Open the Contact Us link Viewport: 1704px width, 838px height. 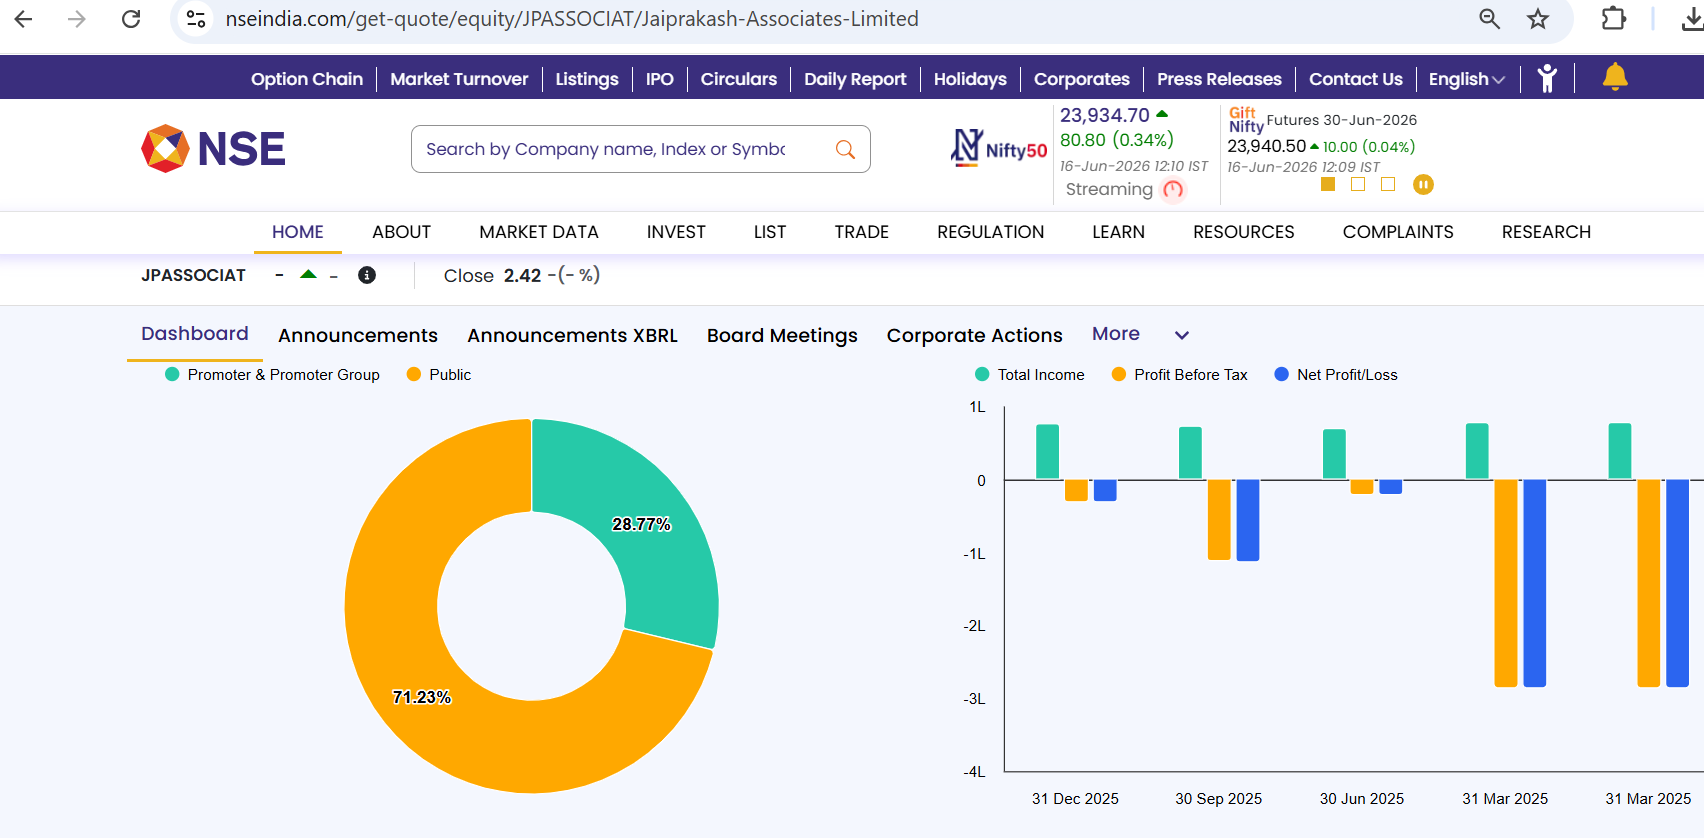click(x=1356, y=79)
